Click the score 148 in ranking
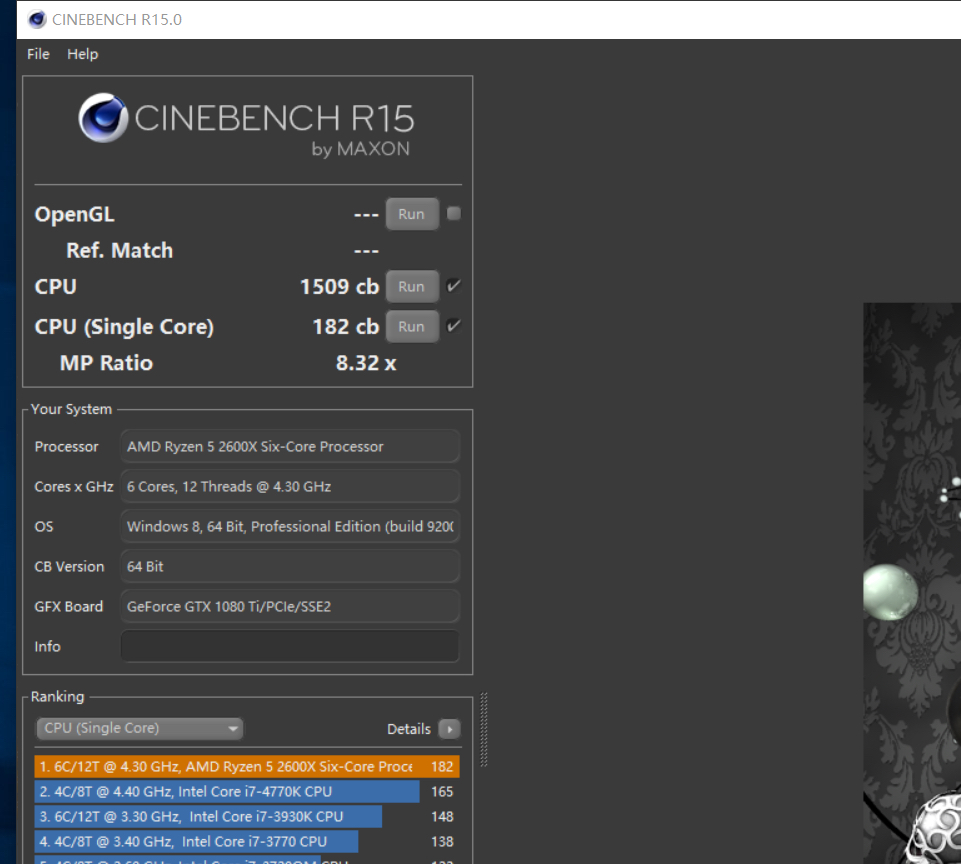The width and height of the screenshot is (961, 864). coord(442,817)
